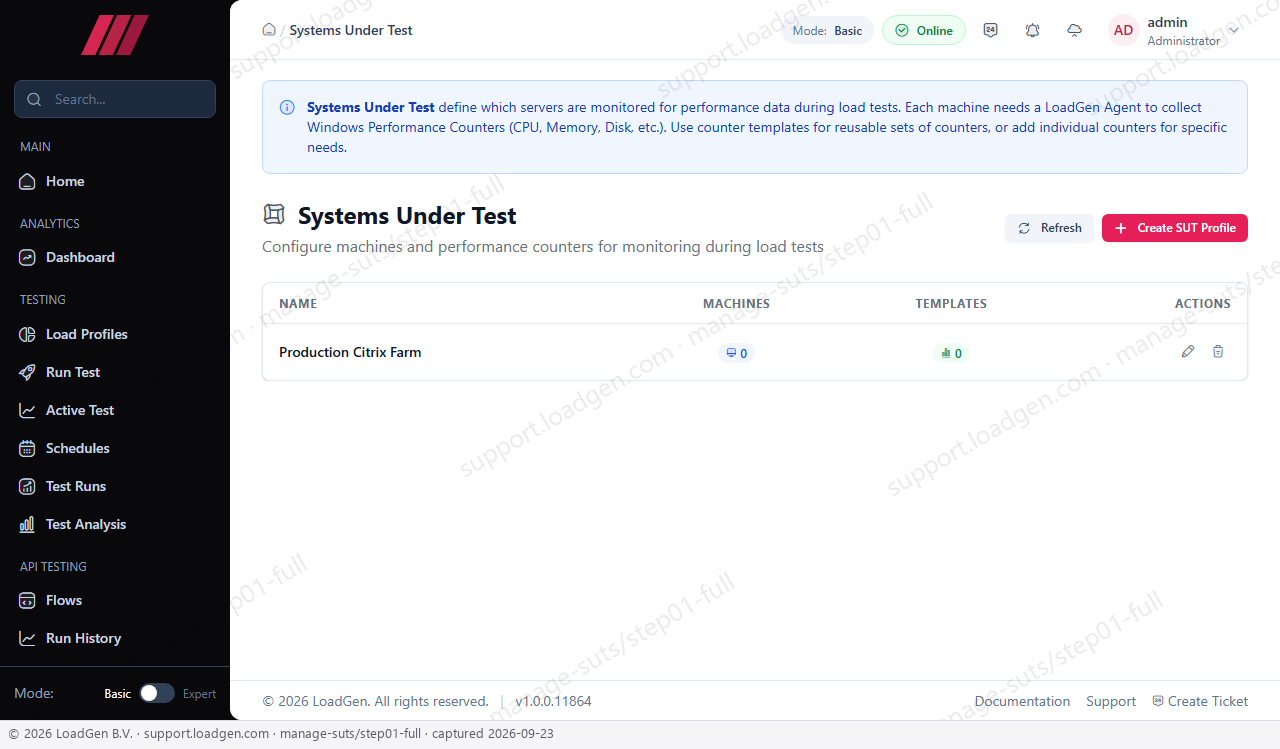
Task: Navigate to Load Profiles
Action: 115,334
